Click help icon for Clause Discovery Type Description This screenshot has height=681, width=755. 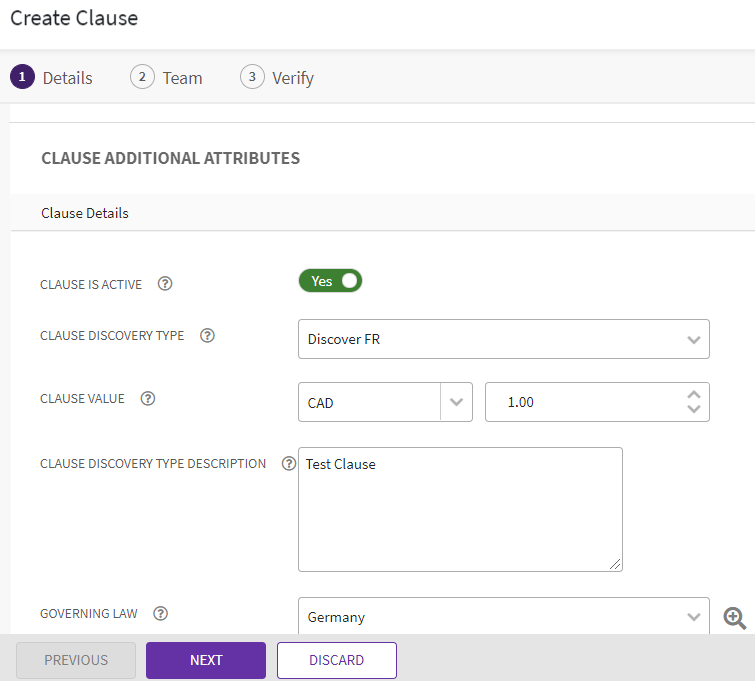[289, 464]
